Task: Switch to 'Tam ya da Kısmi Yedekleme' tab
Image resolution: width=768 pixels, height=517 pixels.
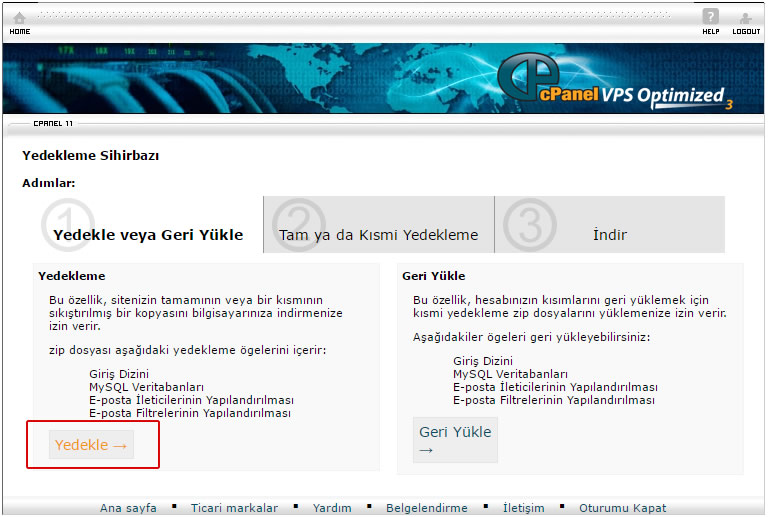Action: pos(378,236)
